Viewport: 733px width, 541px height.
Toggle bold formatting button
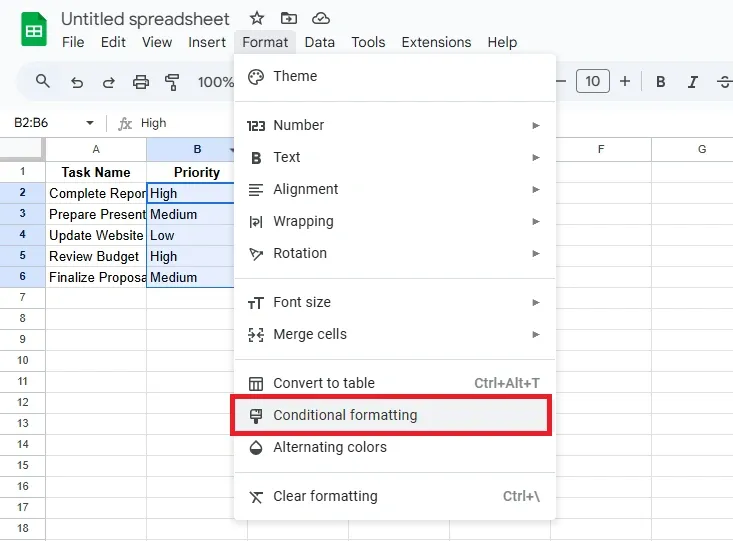(x=661, y=82)
